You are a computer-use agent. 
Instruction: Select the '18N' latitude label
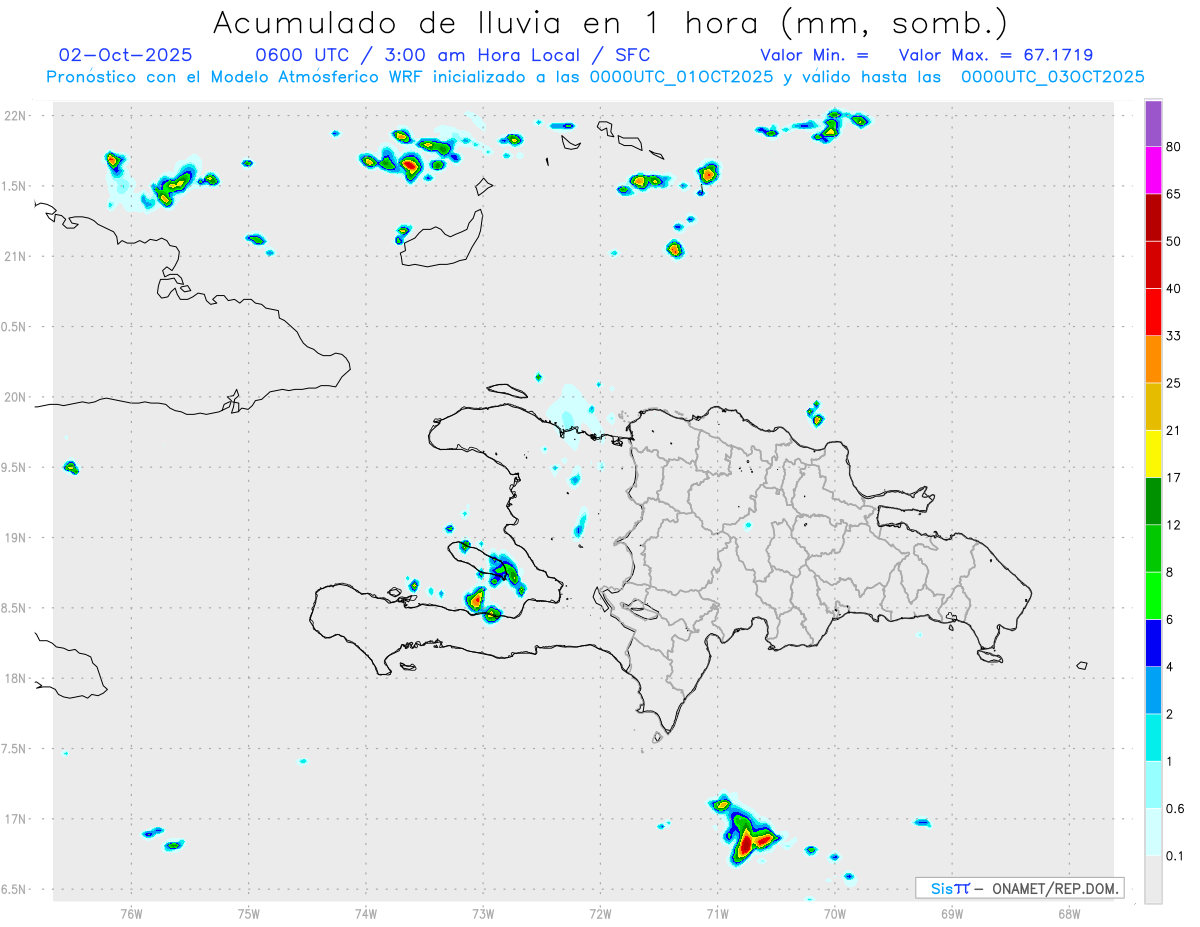(x=17, y=679)
